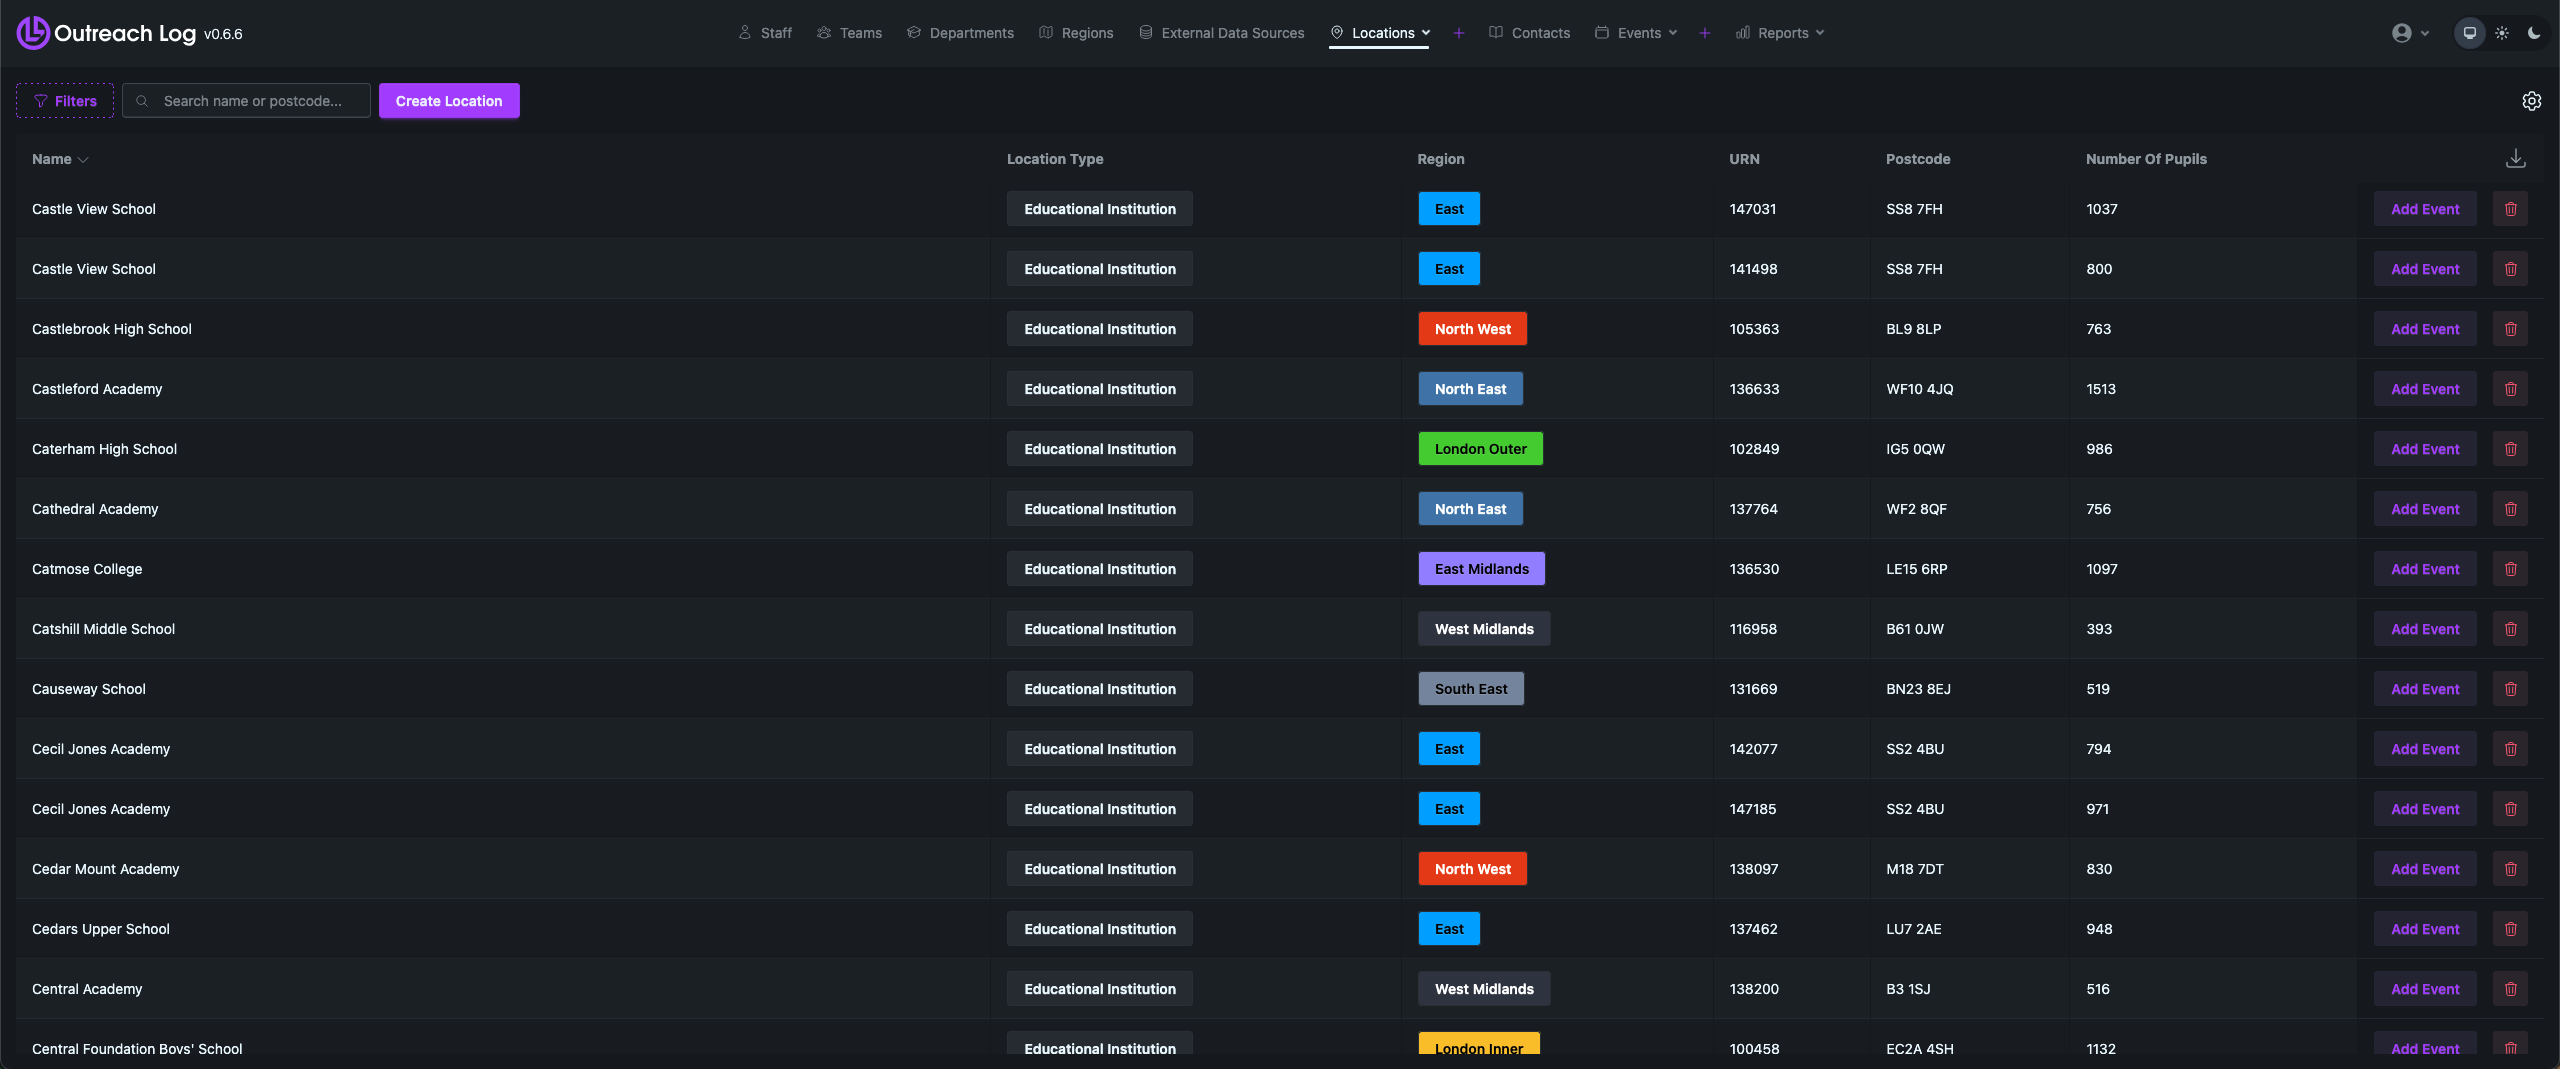Click the trash icon for Central Academy
This screenshot has width=2560, height=1069.
(2510, 989)
